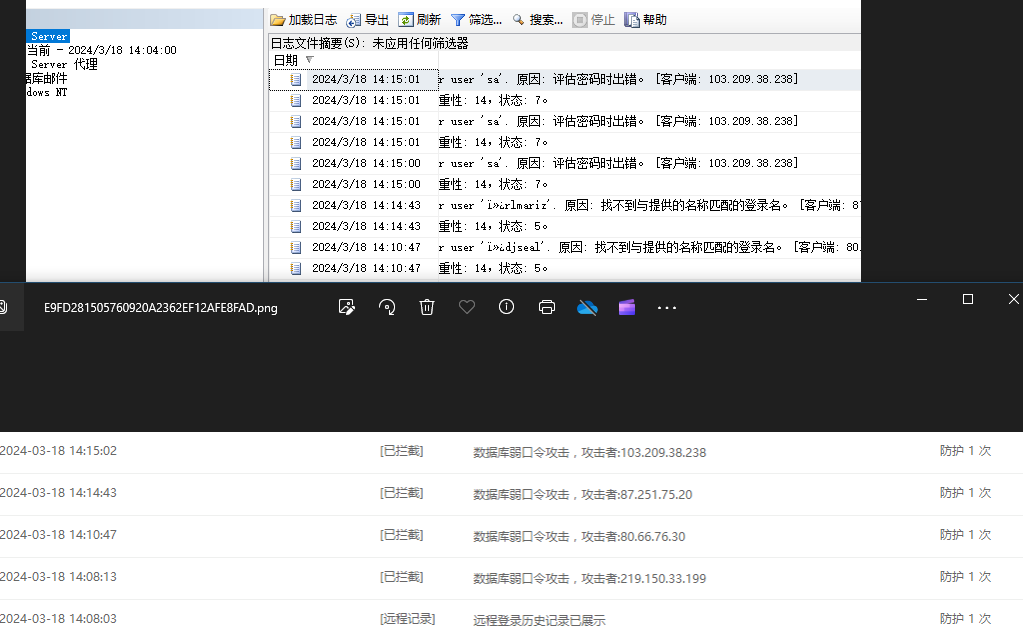Select the log row mentioning user 'ï»¿djseal'
The image size is (1023, 637).
(565, 247)
